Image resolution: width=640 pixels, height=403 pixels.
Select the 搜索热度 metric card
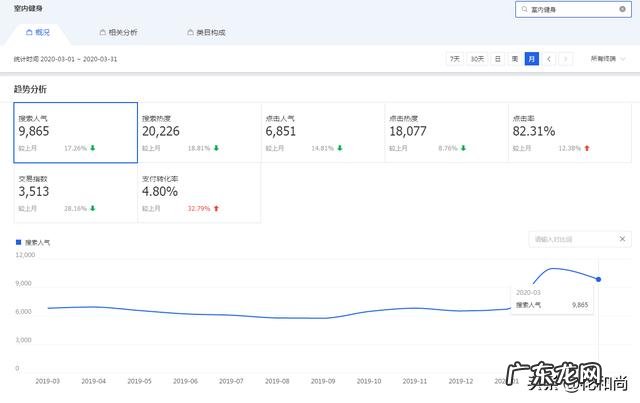point(200,133)
